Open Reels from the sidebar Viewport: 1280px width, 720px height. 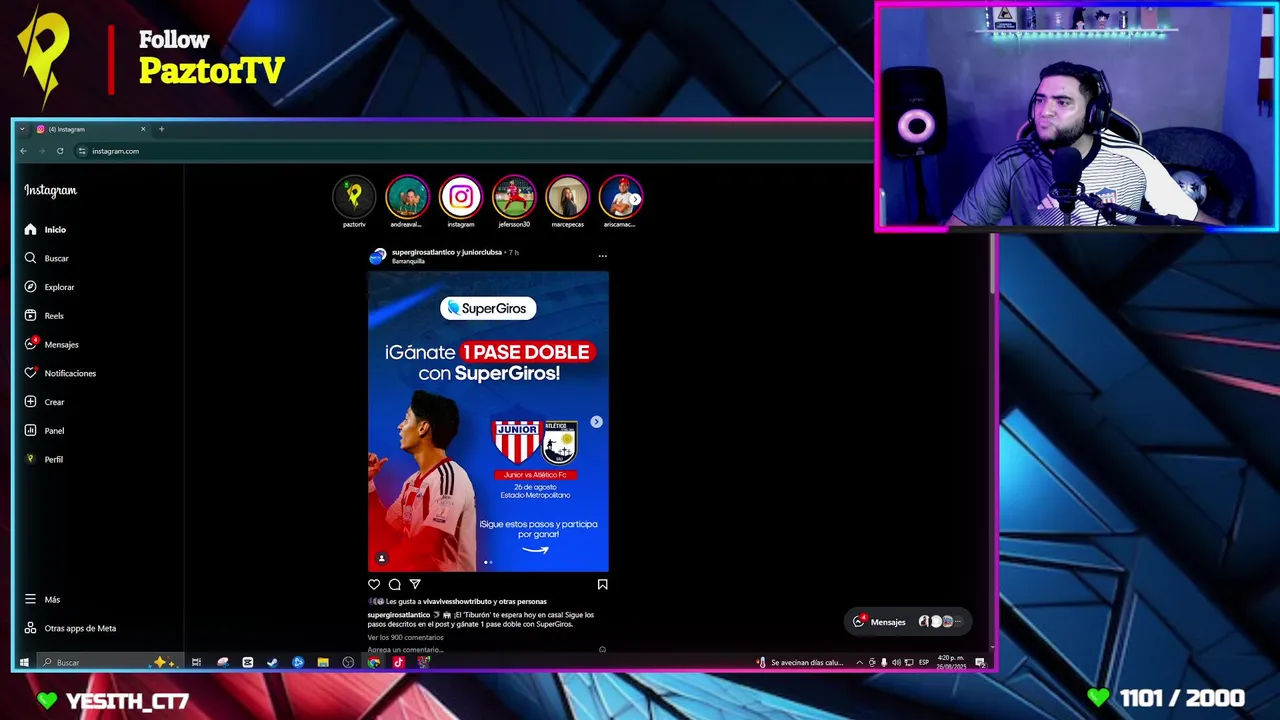click(x=45, y=316)
